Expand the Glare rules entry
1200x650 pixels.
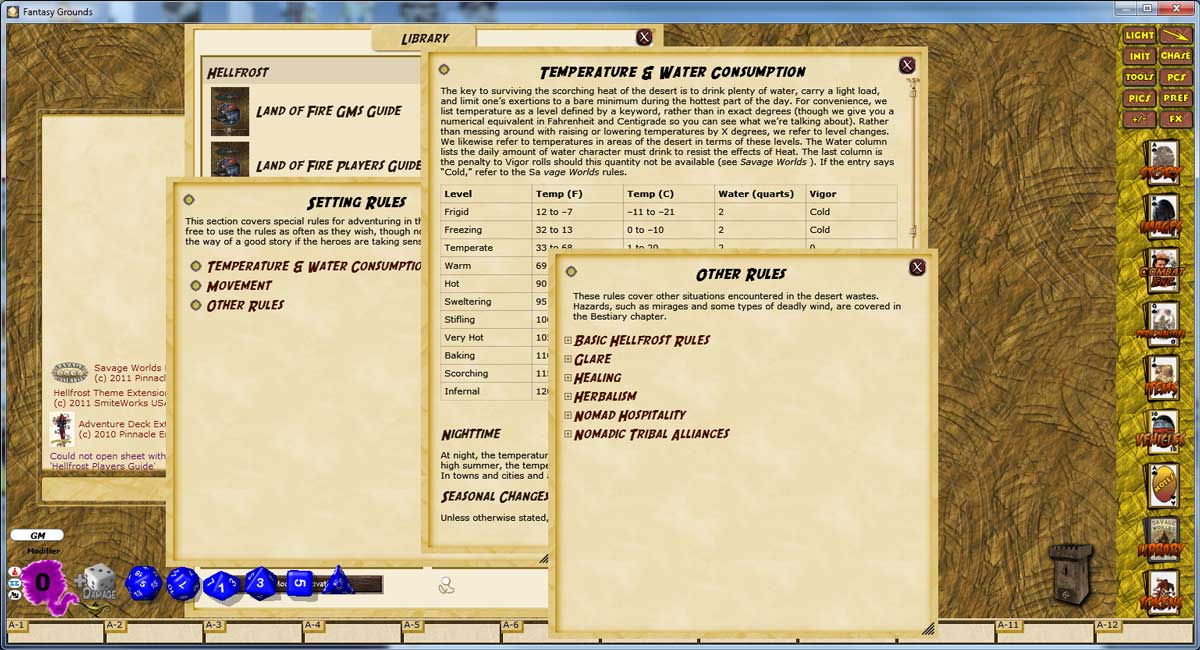569,358
